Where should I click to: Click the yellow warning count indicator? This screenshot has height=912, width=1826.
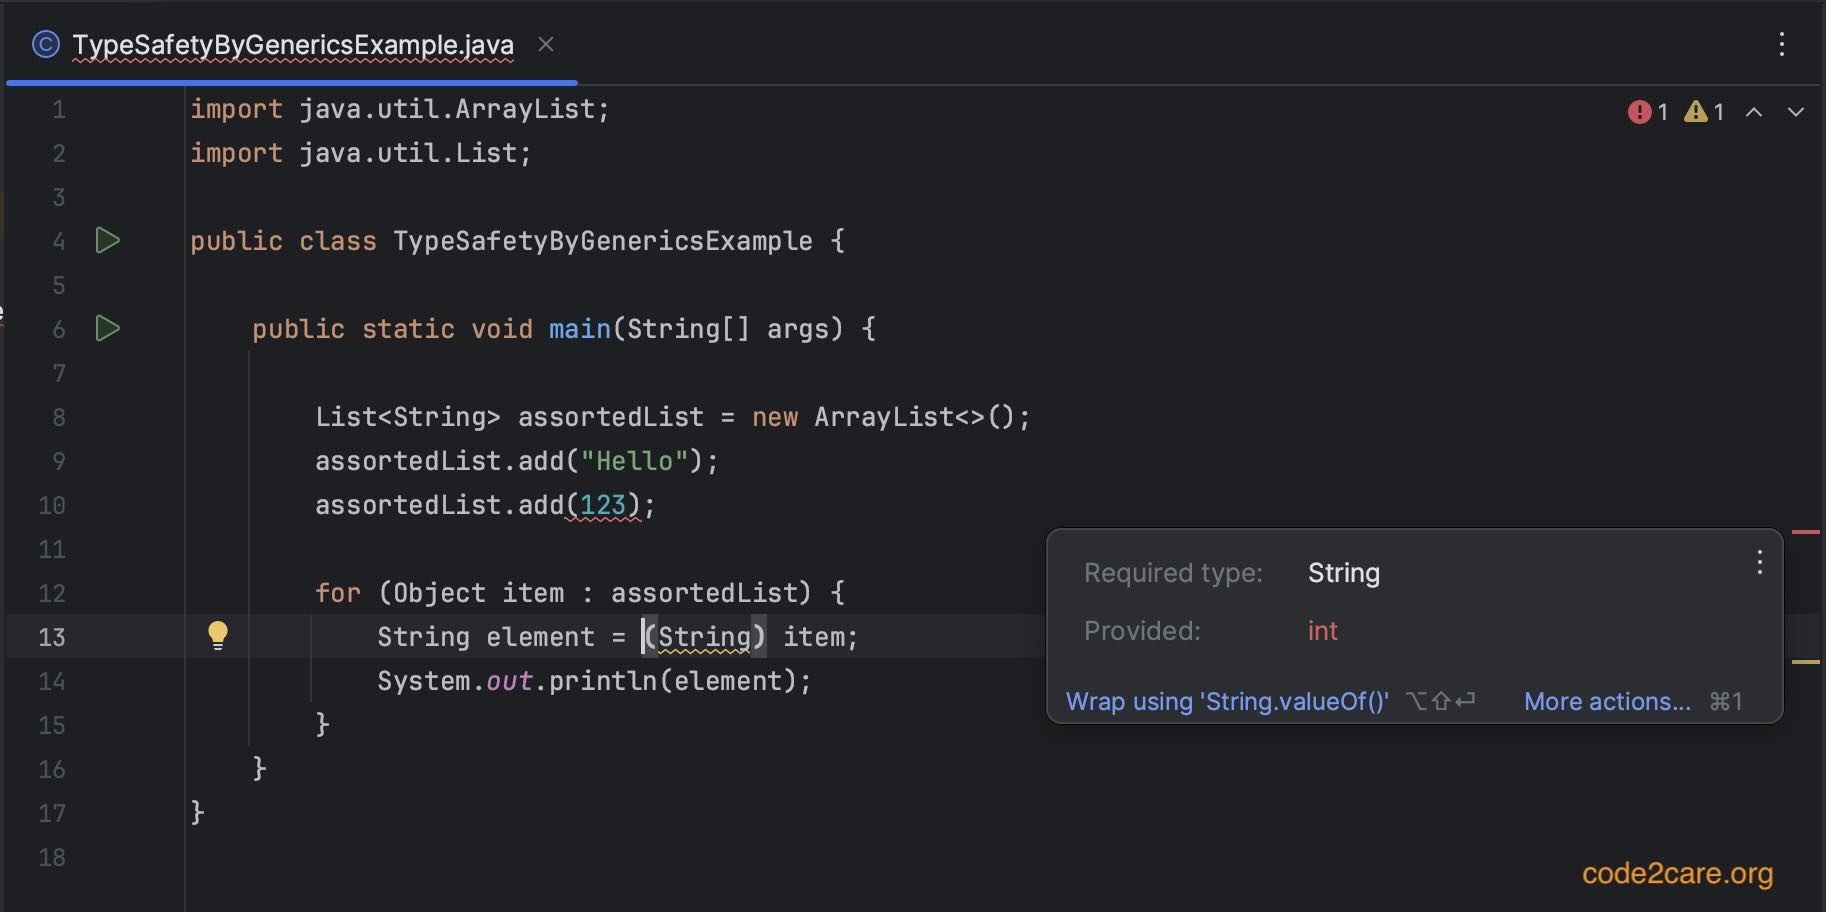(x=1697, y=111)
